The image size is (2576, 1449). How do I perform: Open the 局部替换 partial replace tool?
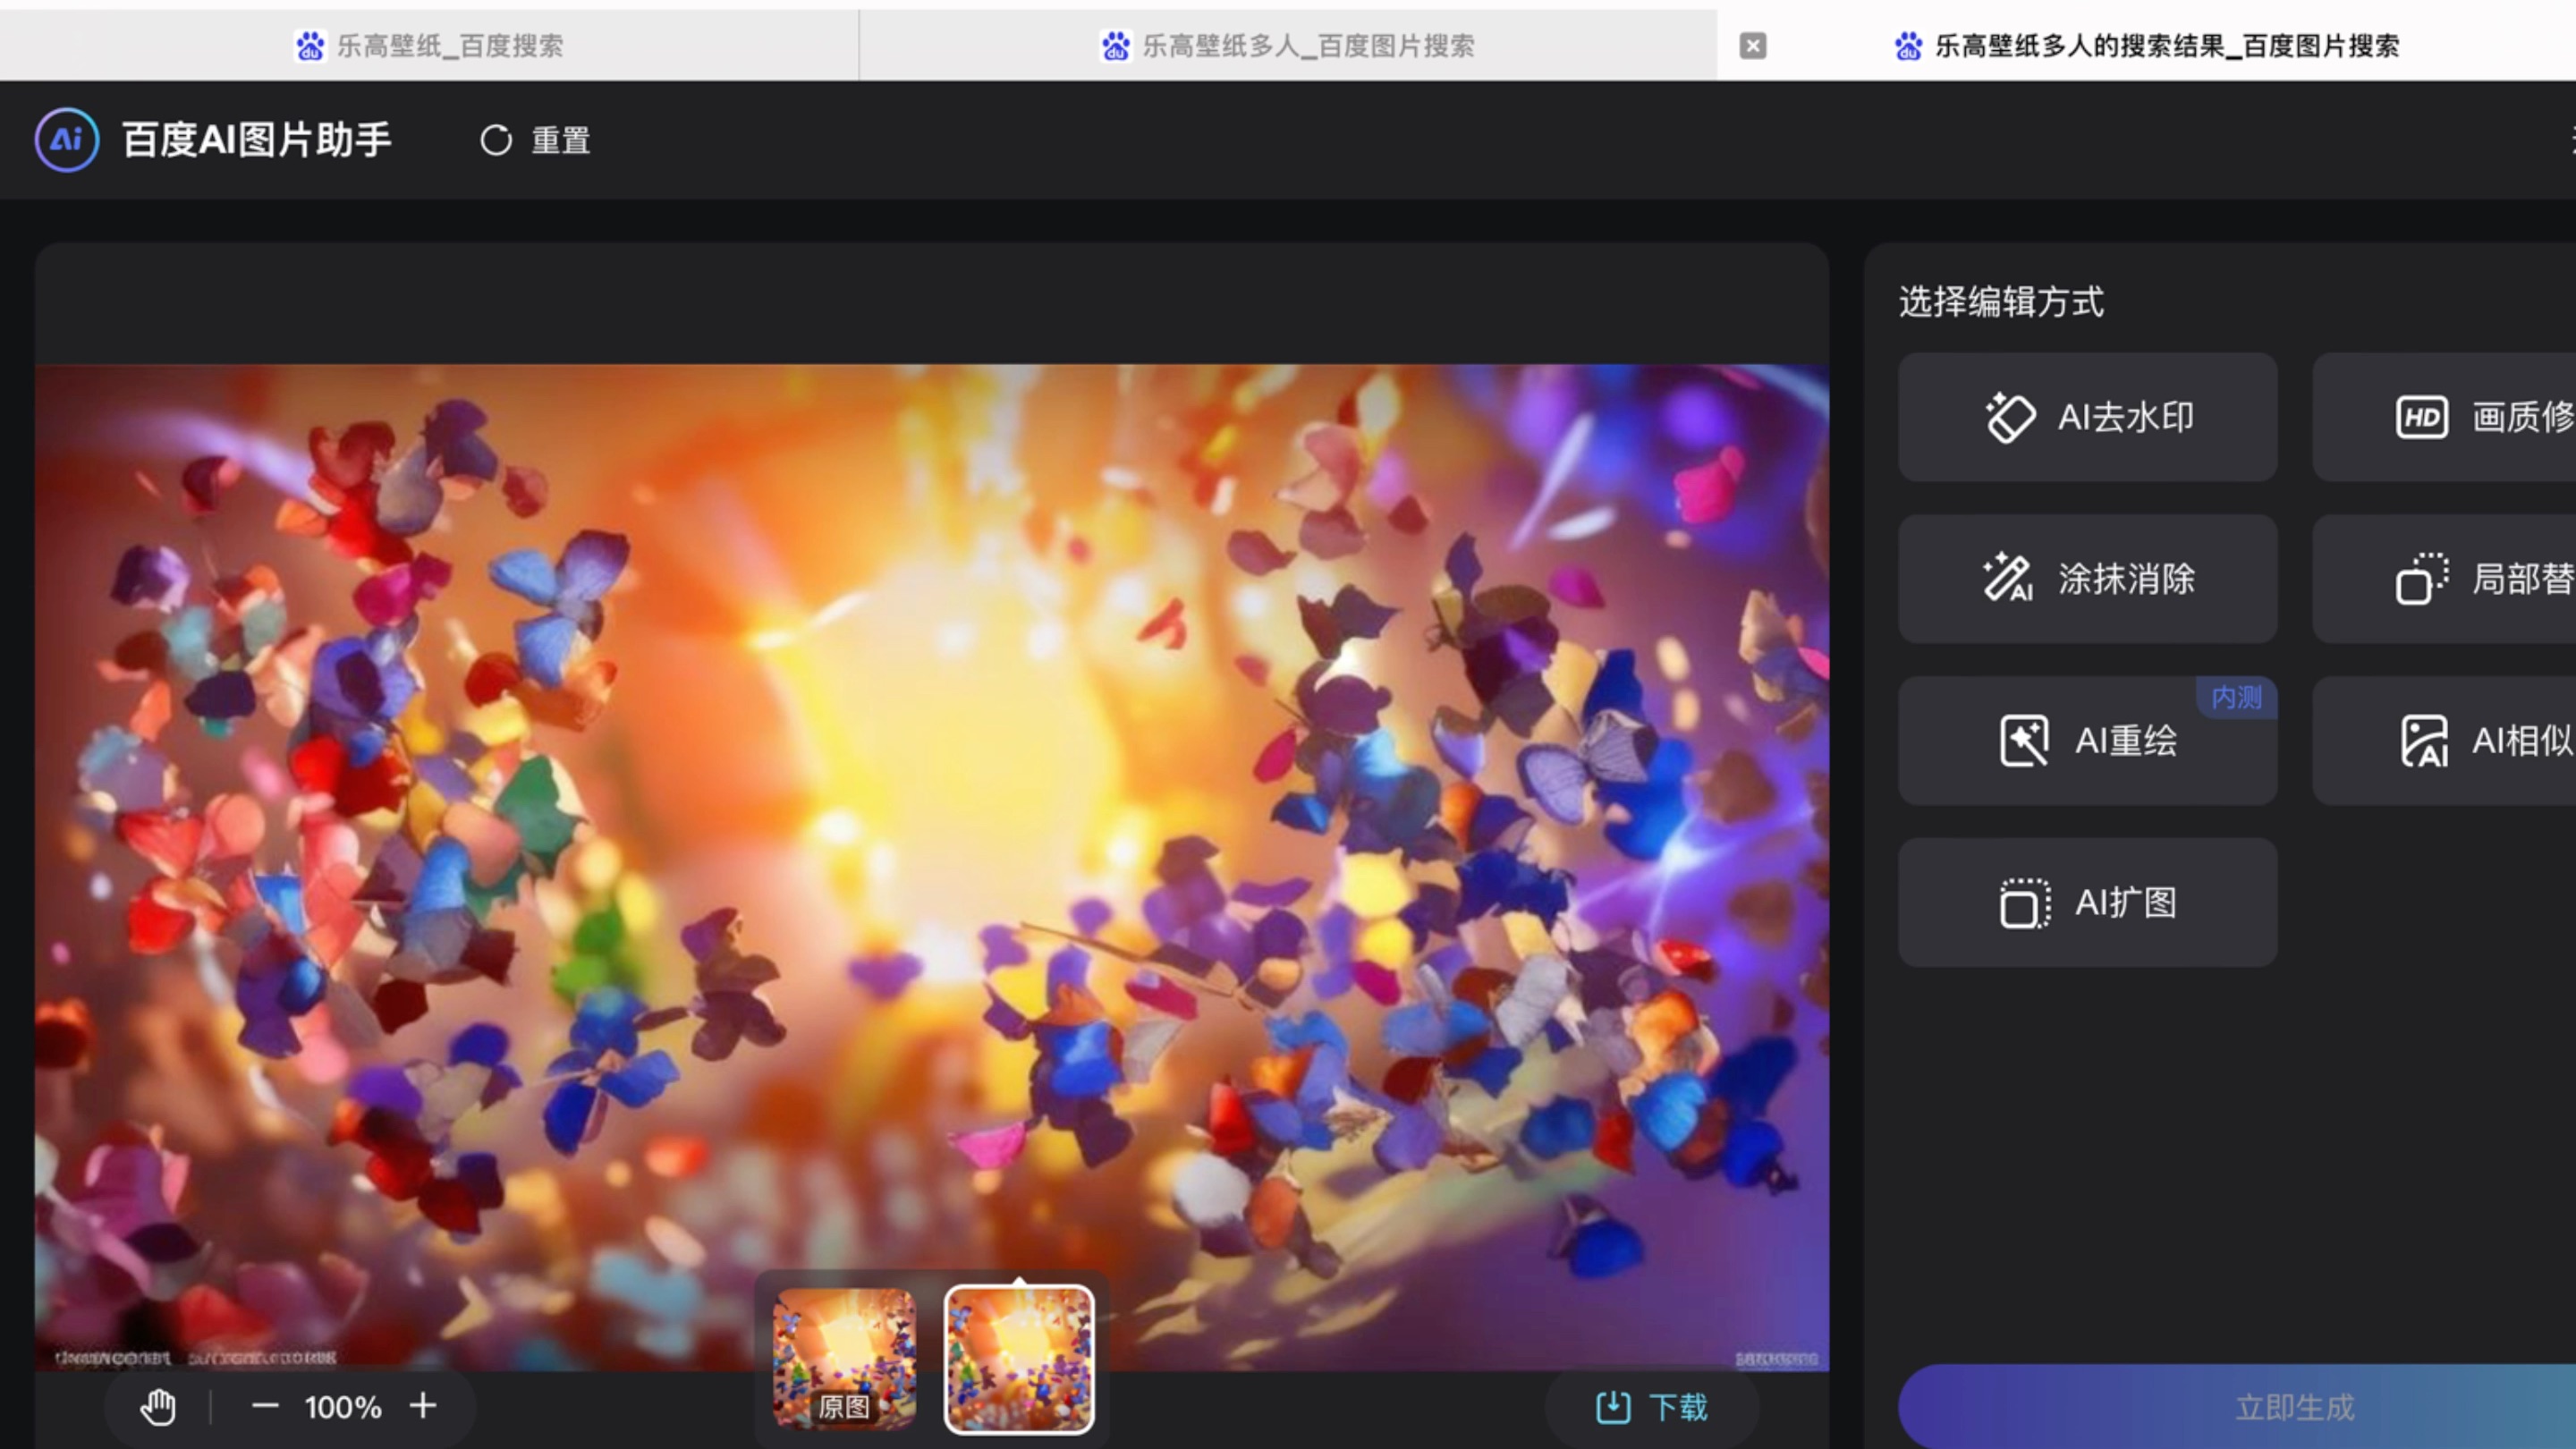pos(2444,579)
